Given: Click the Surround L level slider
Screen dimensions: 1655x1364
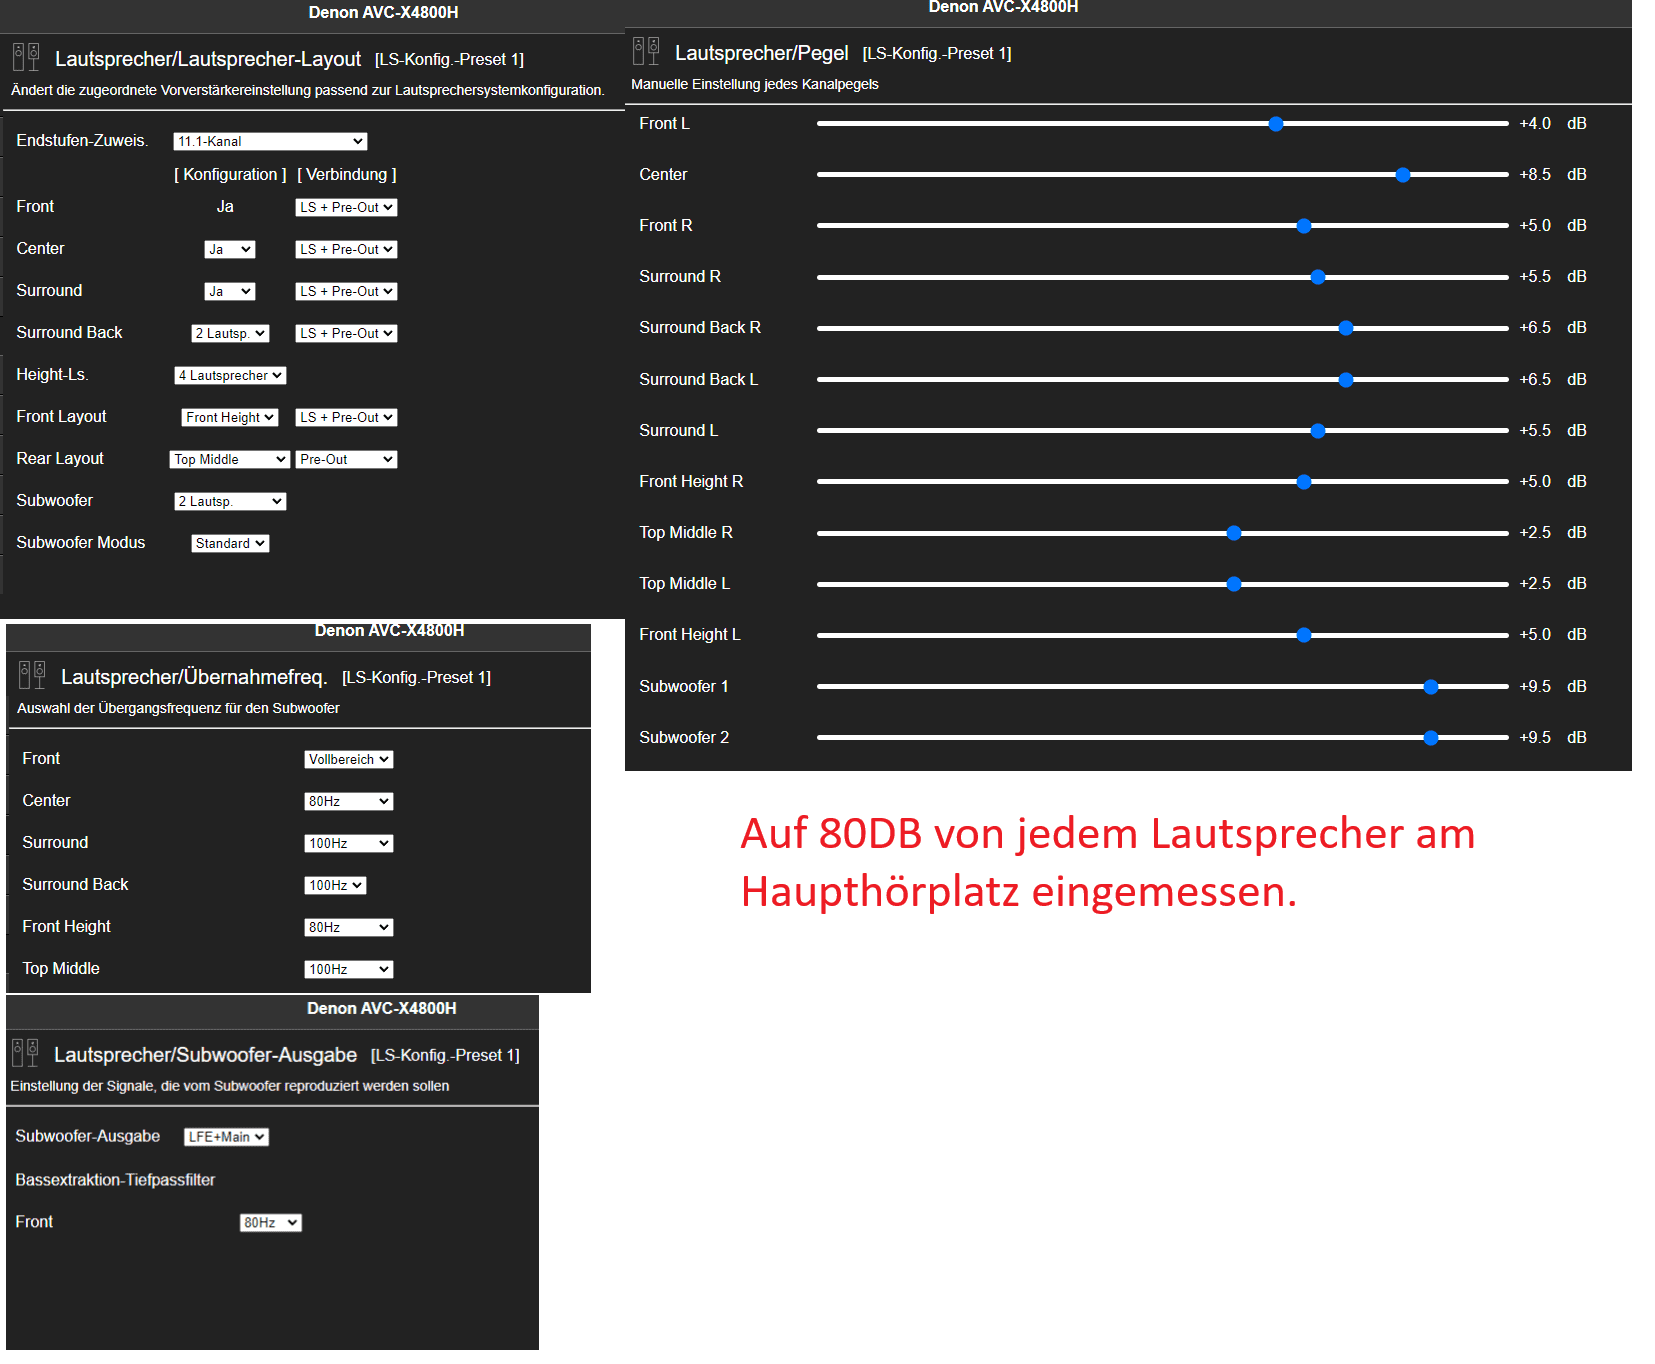Looking at the screenshot, I should click(x=1162, y=431).
